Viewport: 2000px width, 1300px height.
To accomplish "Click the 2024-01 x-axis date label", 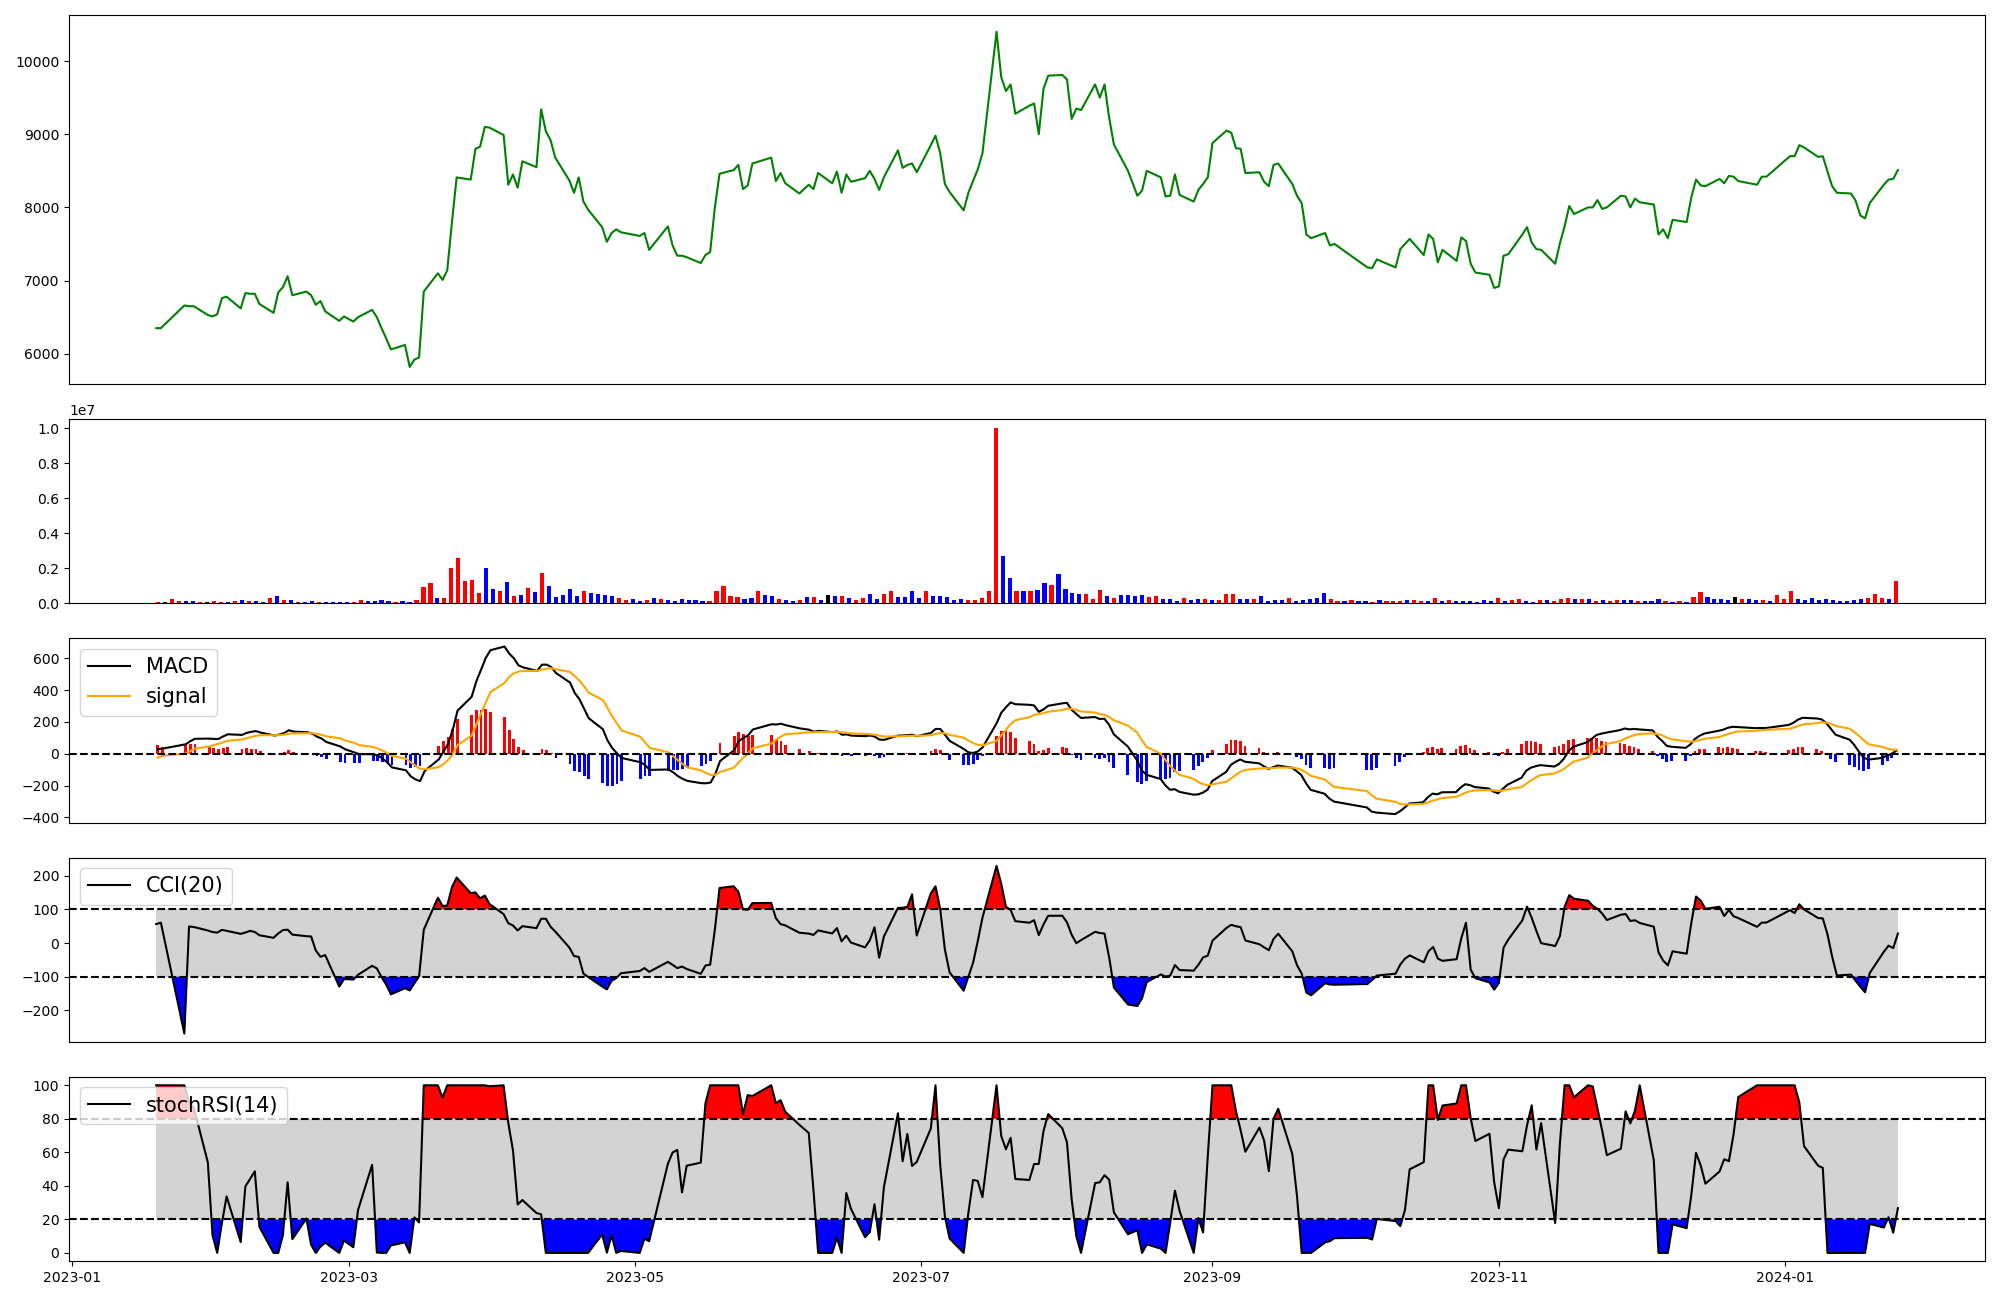I will (1785, 1277).
